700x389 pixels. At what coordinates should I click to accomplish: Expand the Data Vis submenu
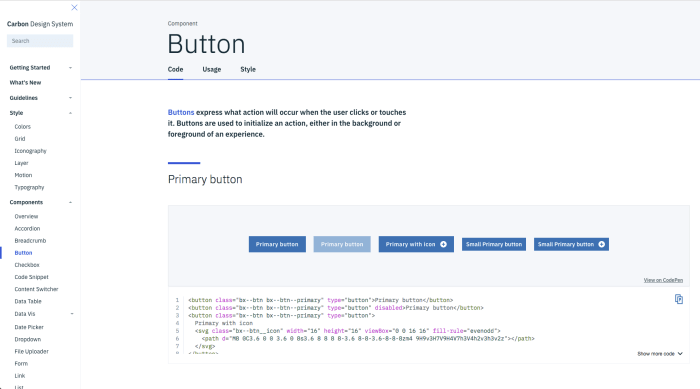(44, 314)
